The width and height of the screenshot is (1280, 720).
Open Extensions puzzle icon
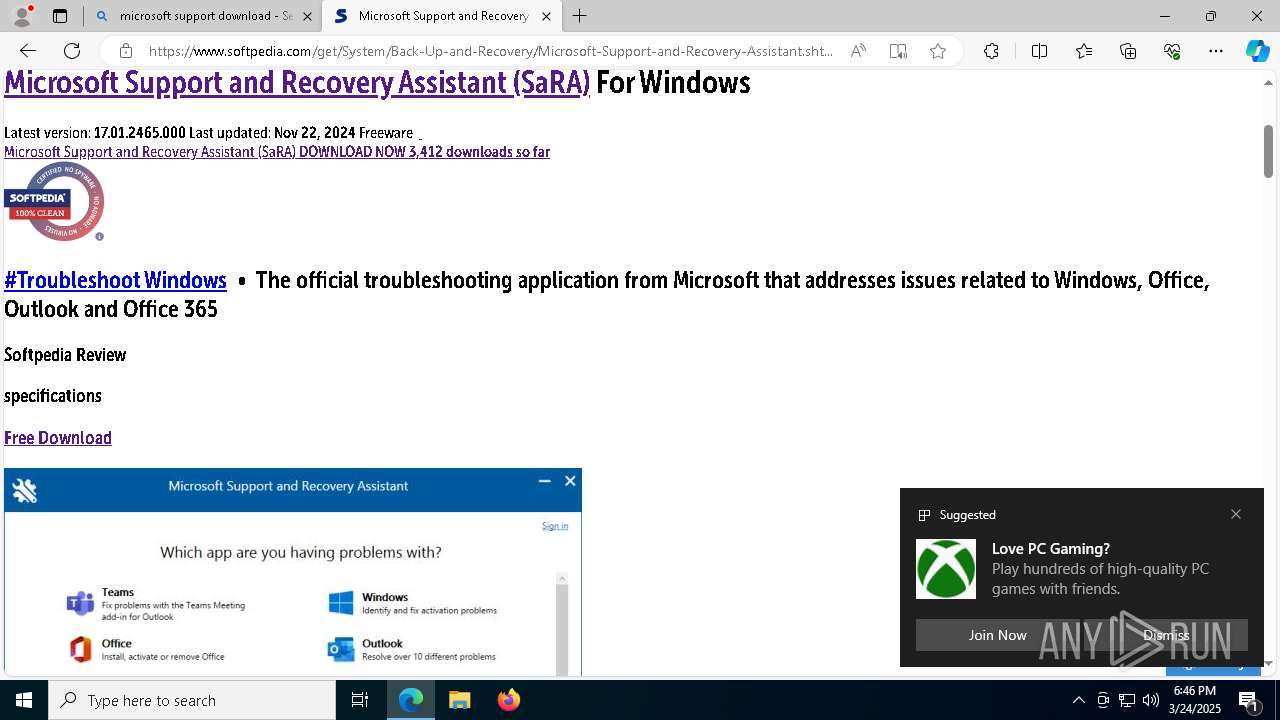[x=991, y=51]
